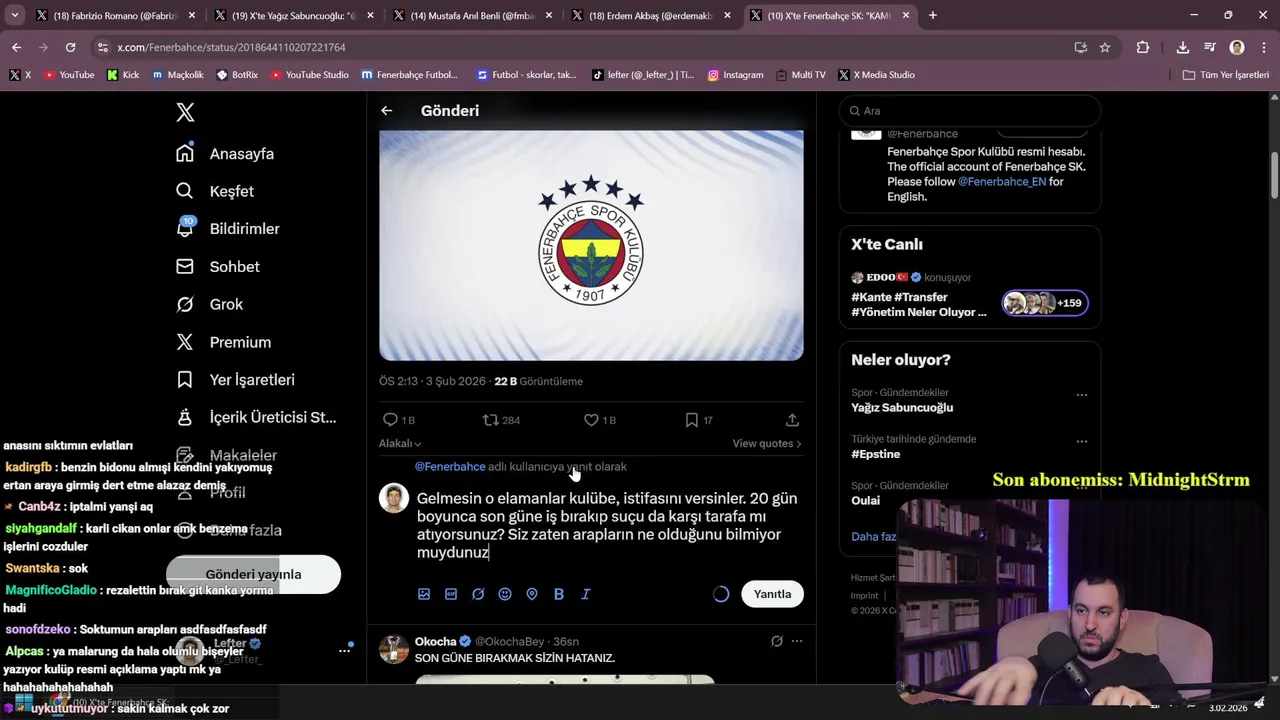Like the Fenerbahçe post heart icon
This screenshot has width=1280, height=720.
(x=591, y=420)
